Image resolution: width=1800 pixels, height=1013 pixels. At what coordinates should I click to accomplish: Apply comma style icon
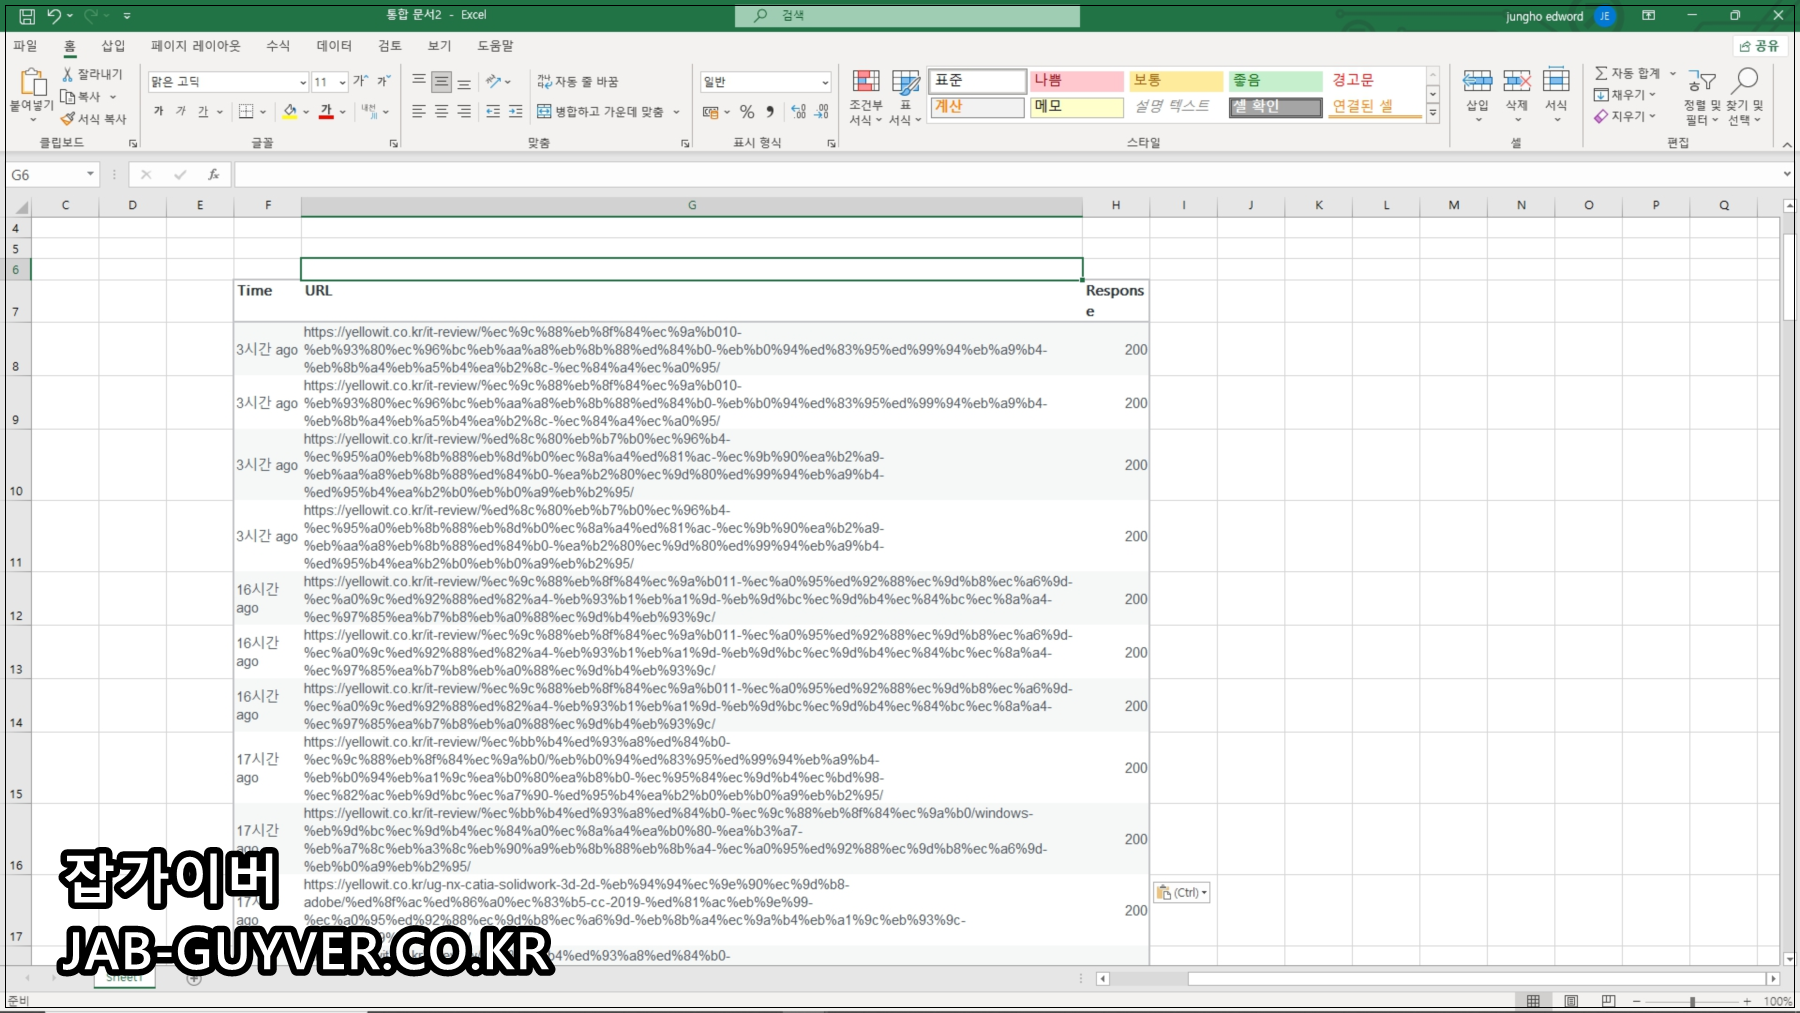pyautogui.click(x=770, y=112)
